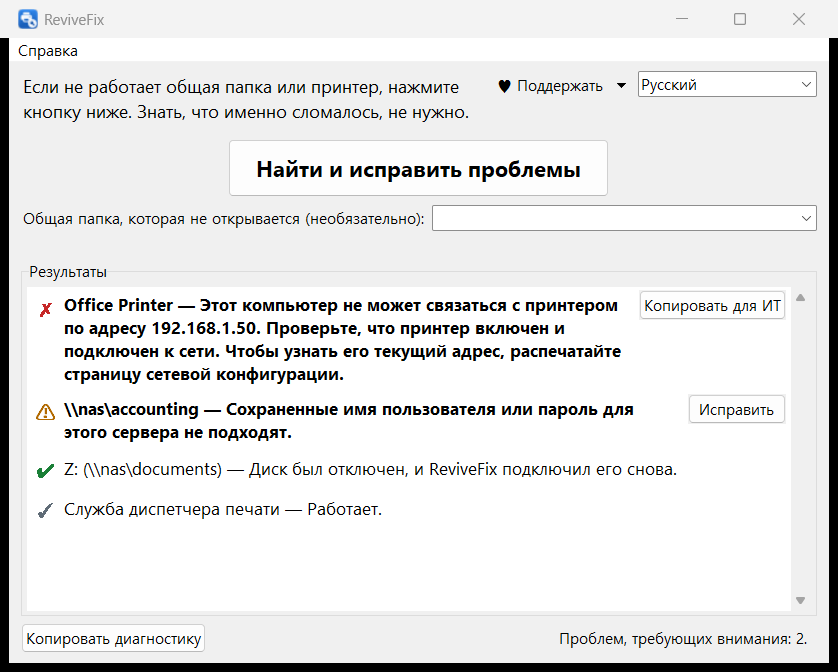
Task: Click the Поддержать button
Action: pyautogui.click(x=550, y=86)
